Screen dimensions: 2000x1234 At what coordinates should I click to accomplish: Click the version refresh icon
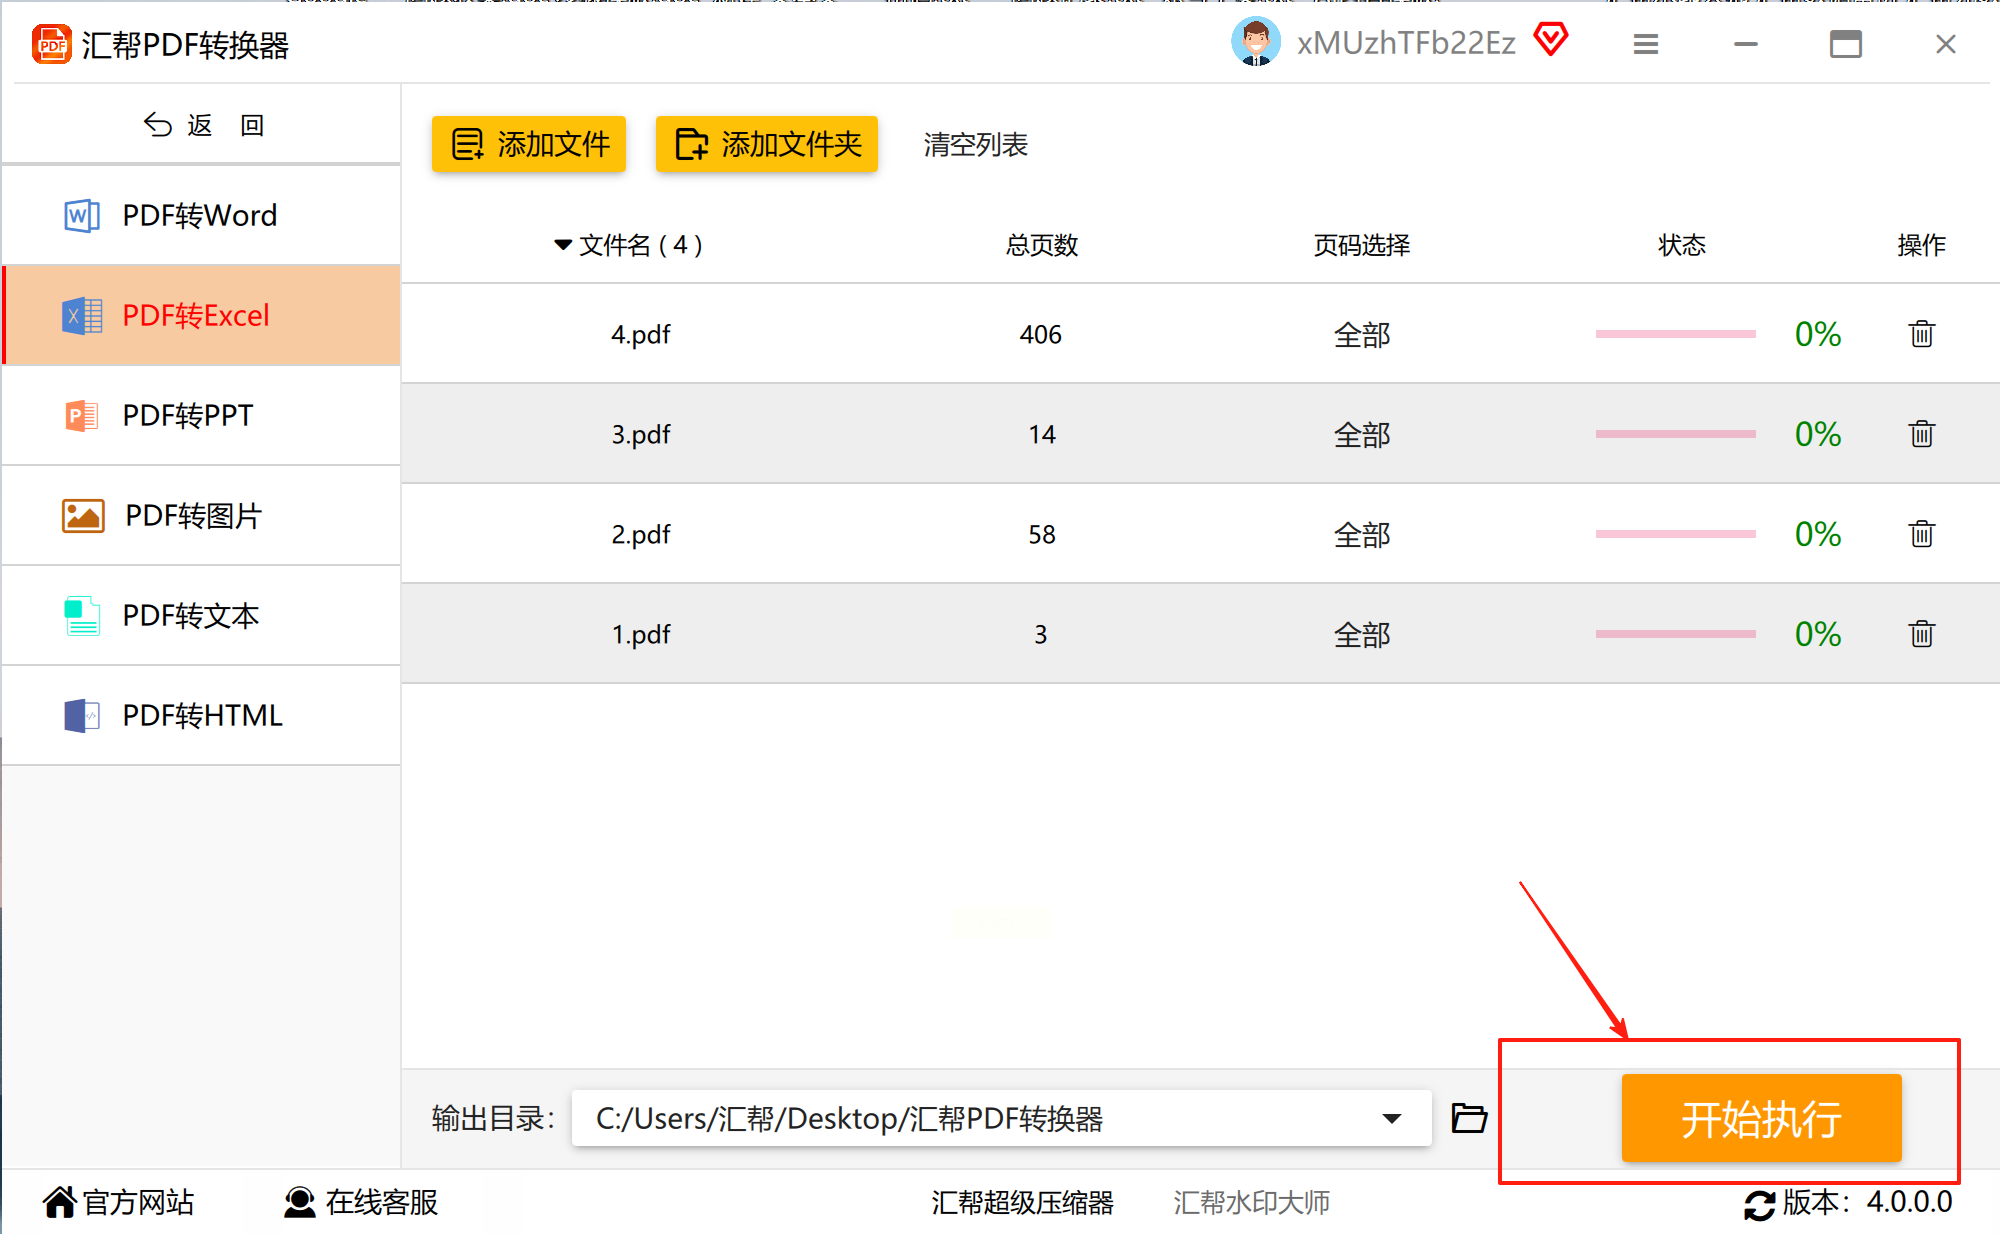pyautogui.click(x=1759, y=1204)
